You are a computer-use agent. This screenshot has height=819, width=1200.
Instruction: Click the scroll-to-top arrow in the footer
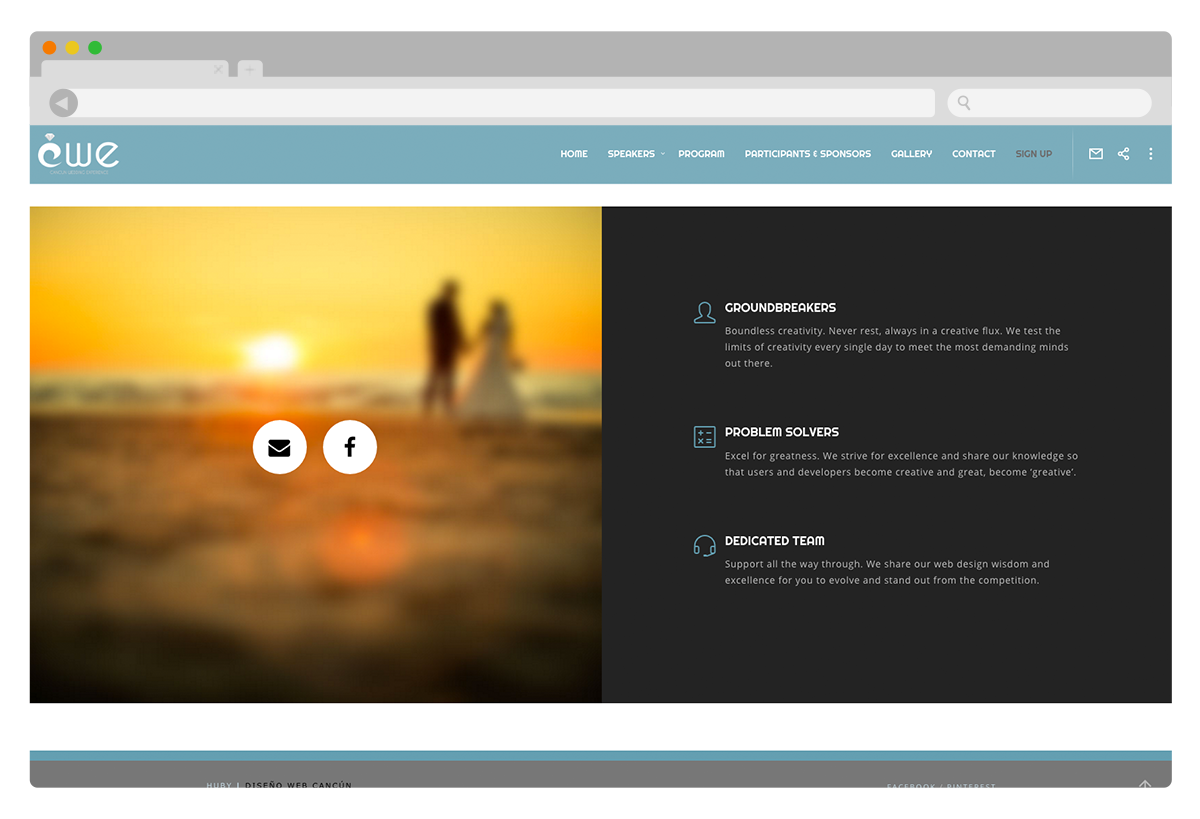[1145, 785]
